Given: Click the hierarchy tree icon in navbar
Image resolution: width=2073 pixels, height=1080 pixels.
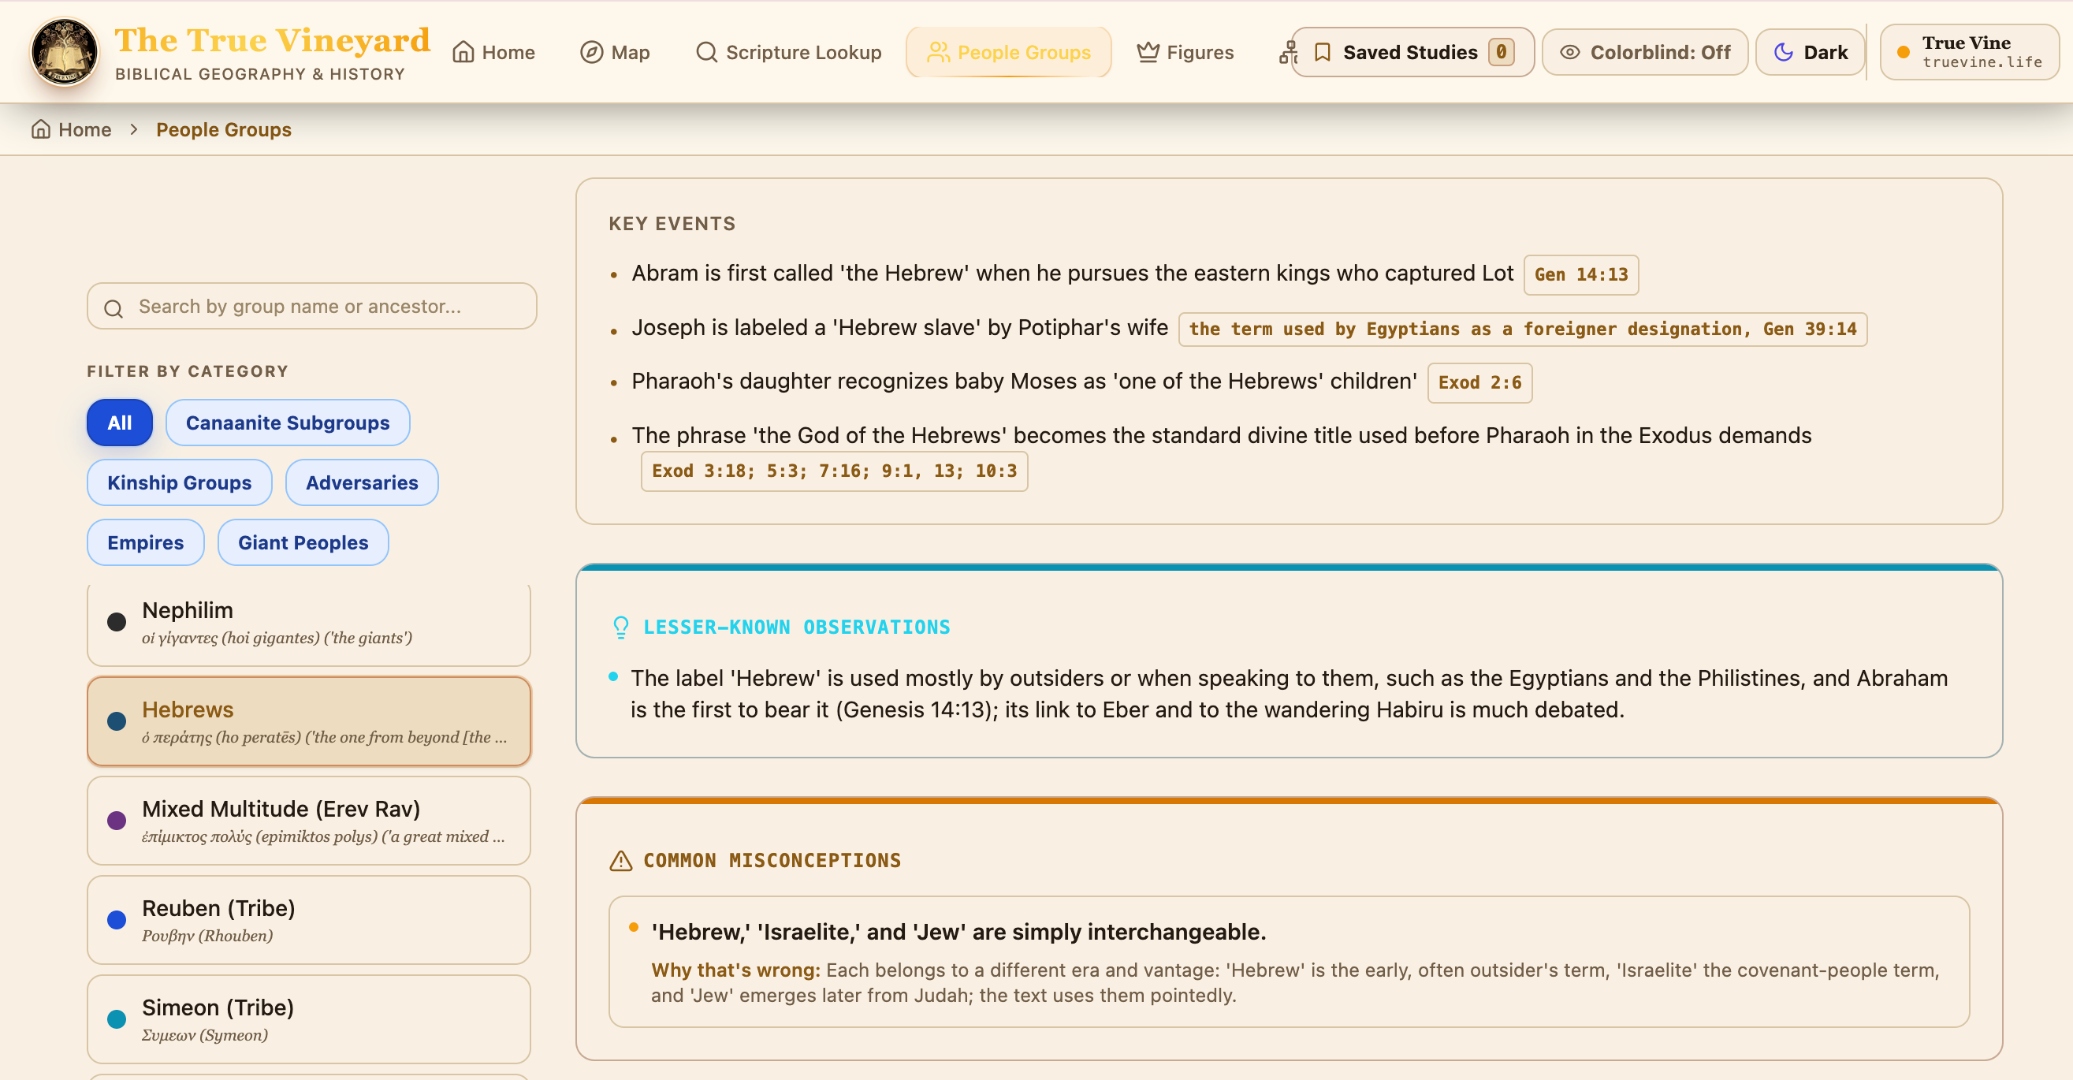Looking at the screenshot, I should (1286, 52).
